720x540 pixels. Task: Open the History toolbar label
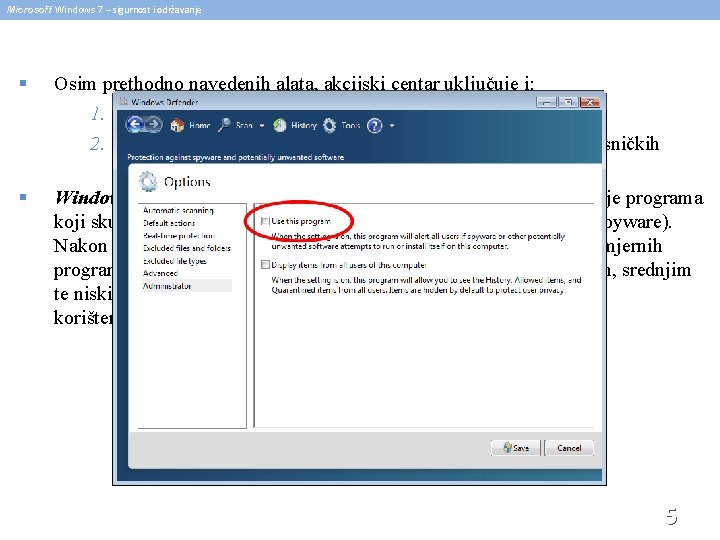tap(304, 125)
